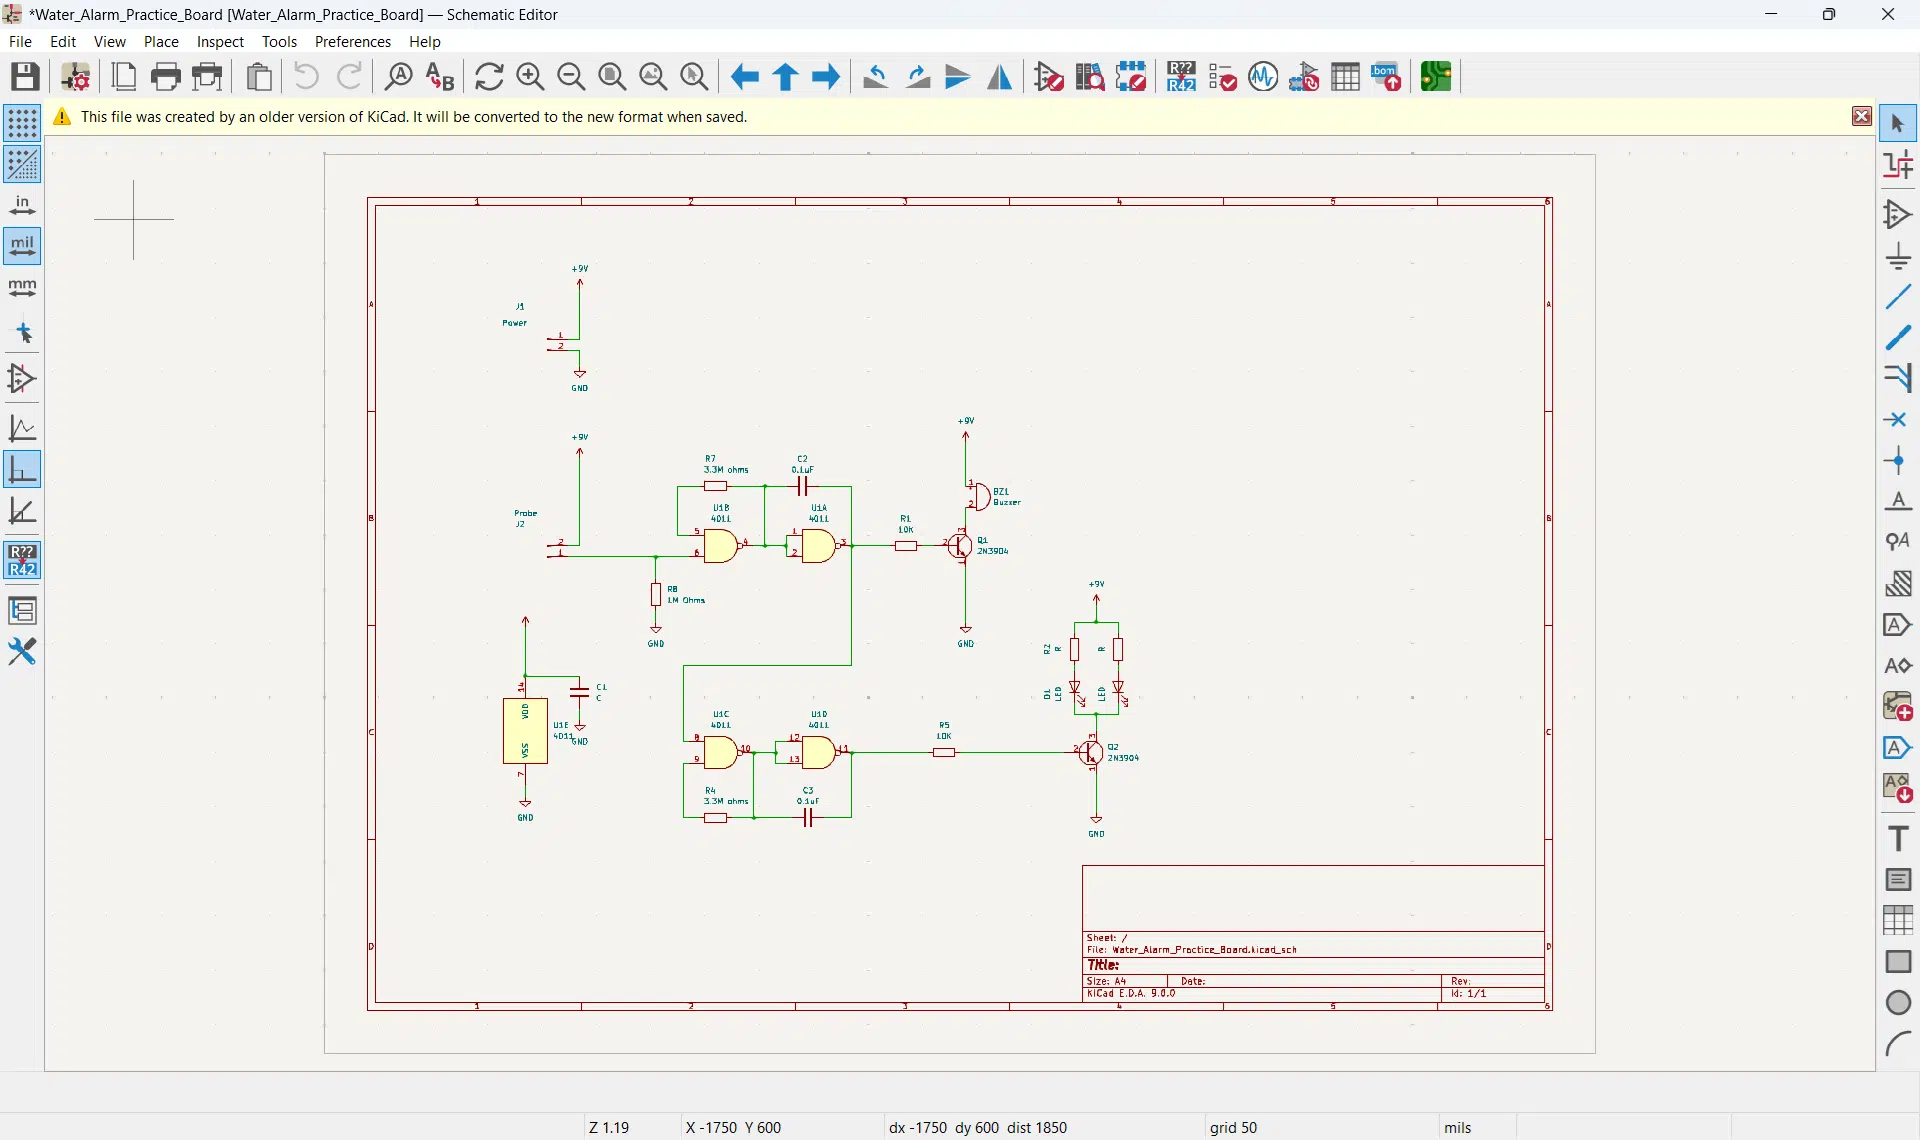Switch units to millimeters
This screenshot has width=1920, height=1140.
[x=22, y=288]
